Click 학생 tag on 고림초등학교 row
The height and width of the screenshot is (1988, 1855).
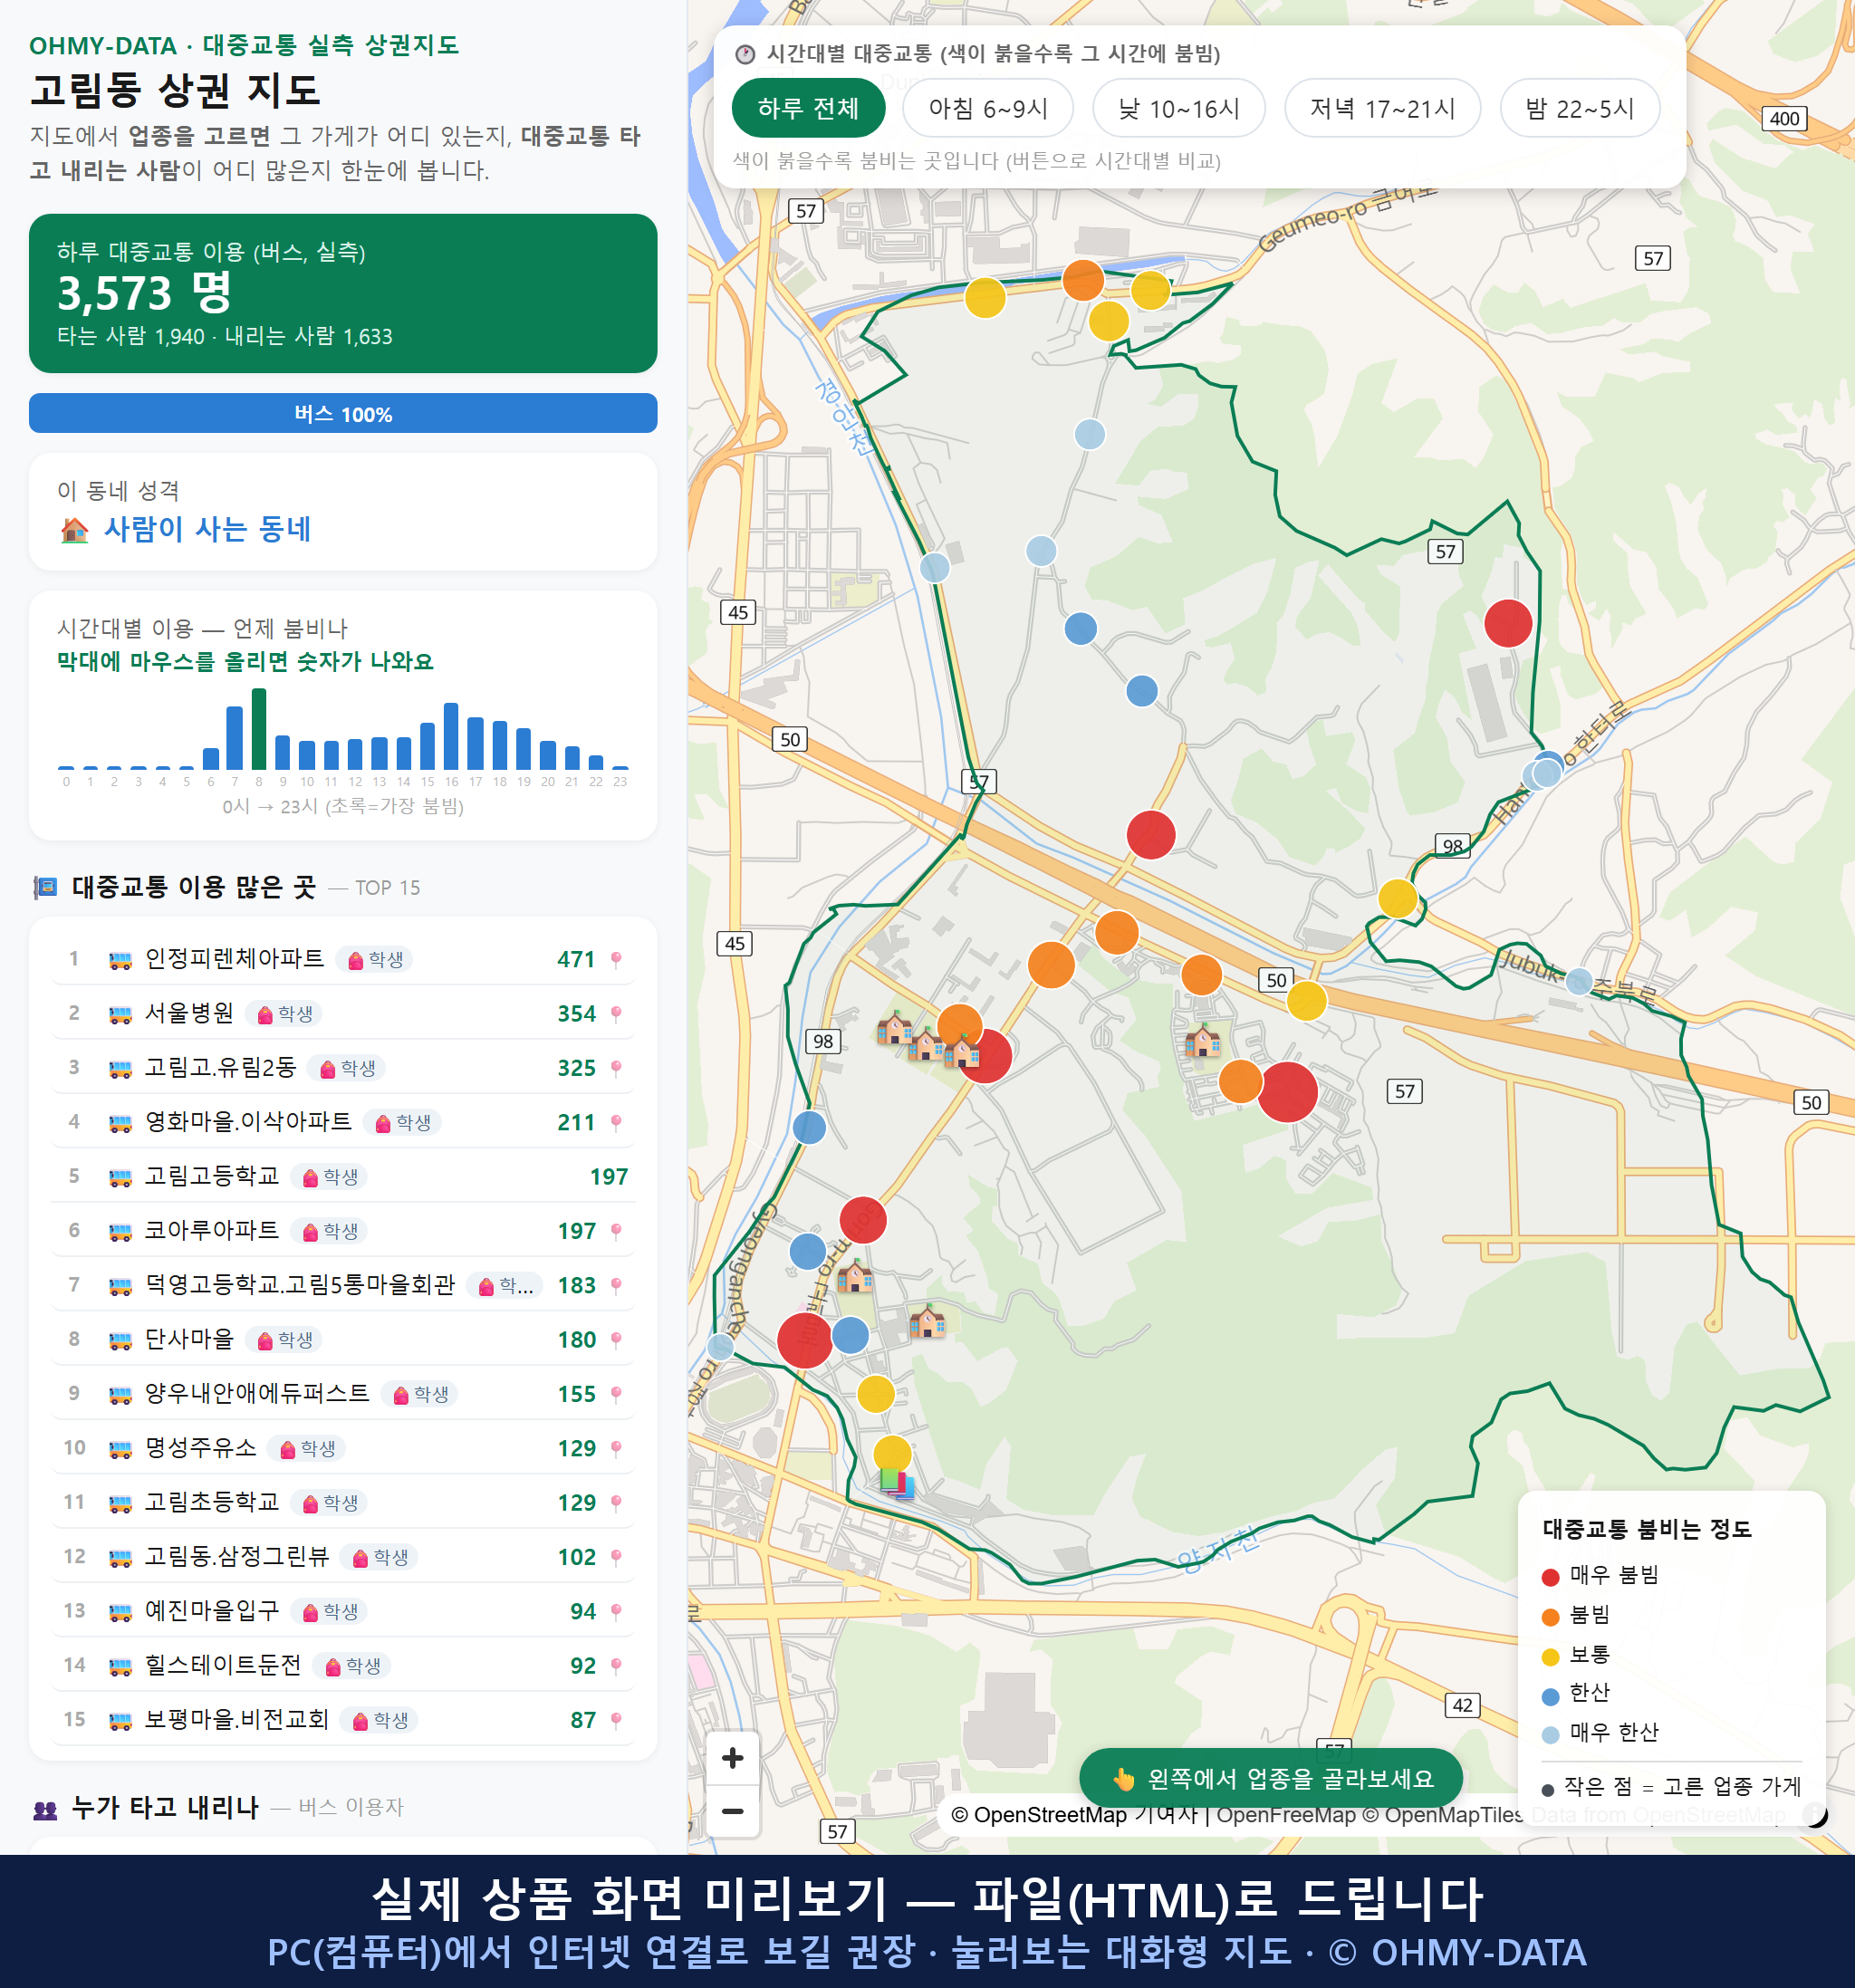[330, 1503]
